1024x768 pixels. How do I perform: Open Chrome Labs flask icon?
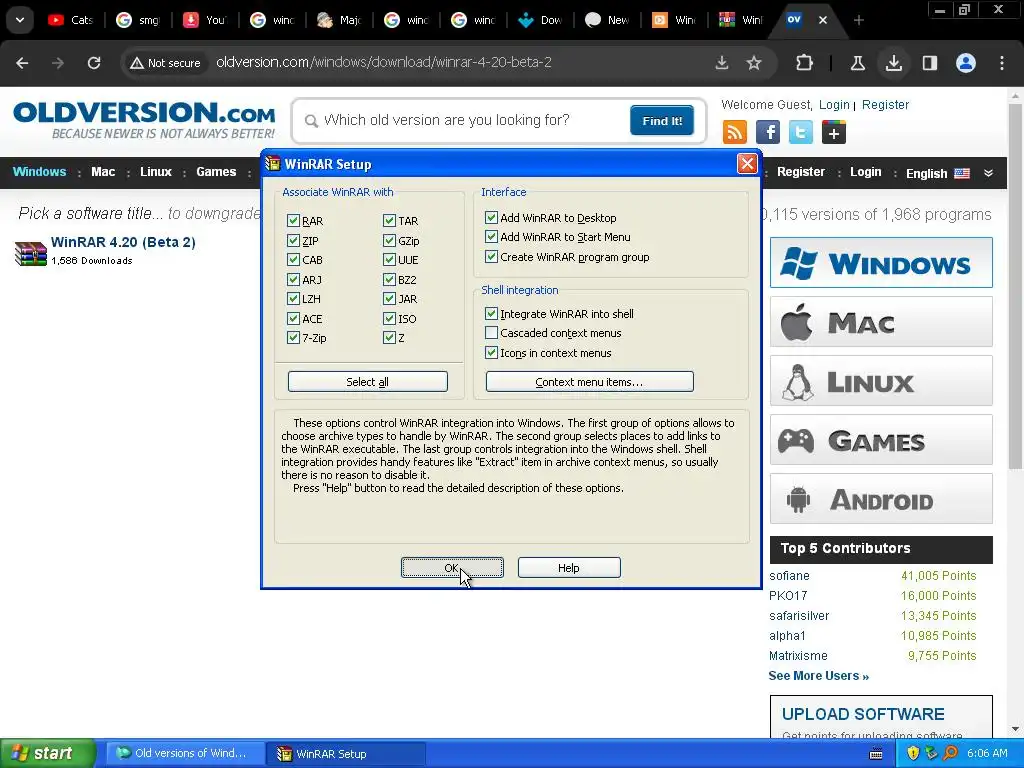point(857,63)
